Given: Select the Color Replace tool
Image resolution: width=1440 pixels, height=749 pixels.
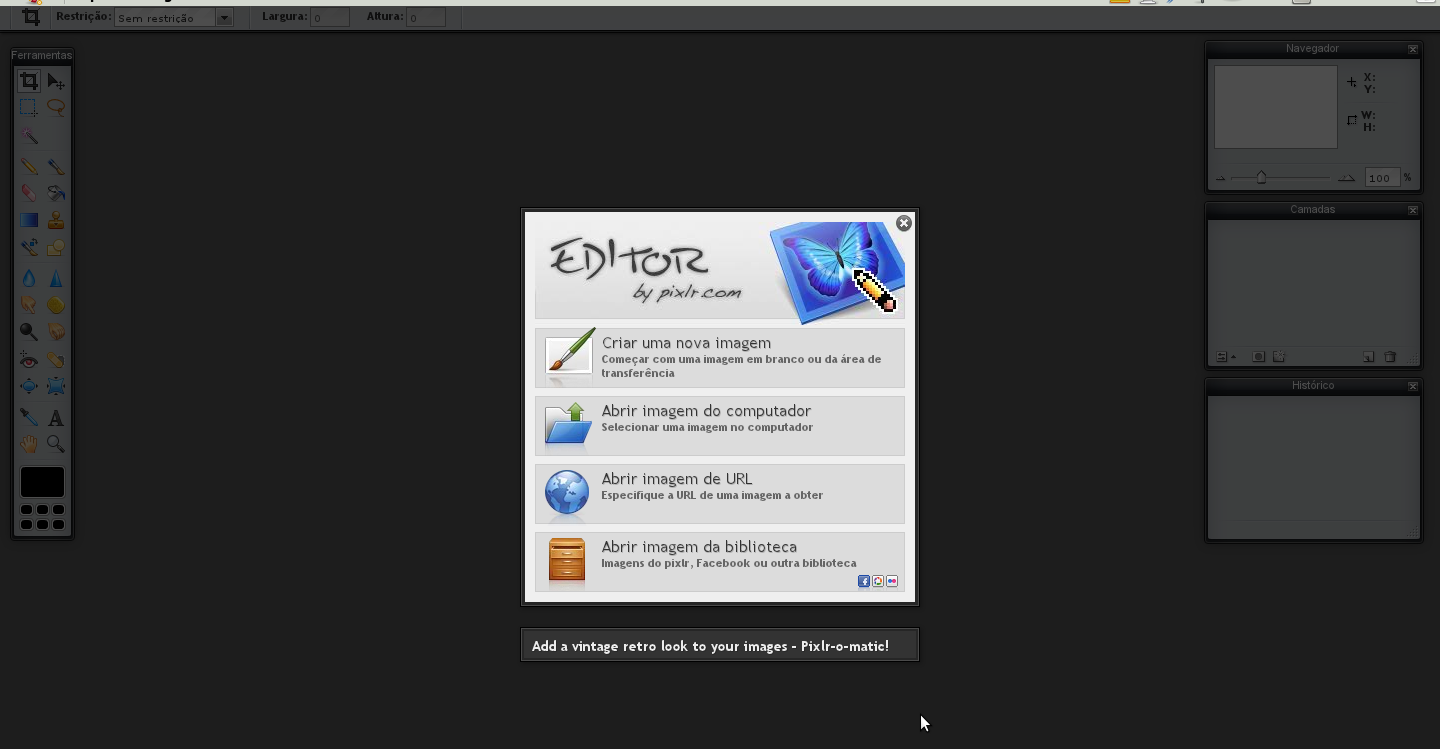Looking at the screenshot, I should (x=29, y=247).
